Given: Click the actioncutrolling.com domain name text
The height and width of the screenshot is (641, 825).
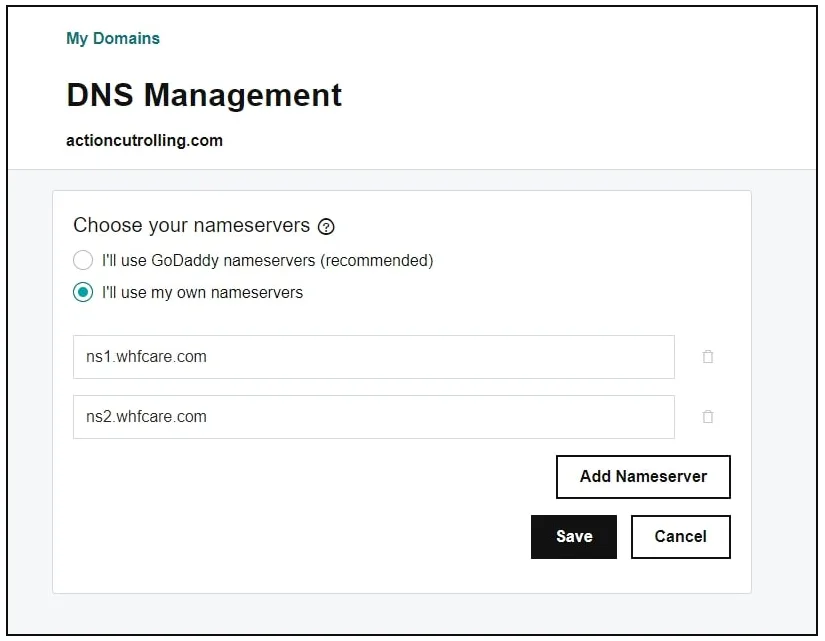Looking at the screenshot, I should [x=144, y=141].
